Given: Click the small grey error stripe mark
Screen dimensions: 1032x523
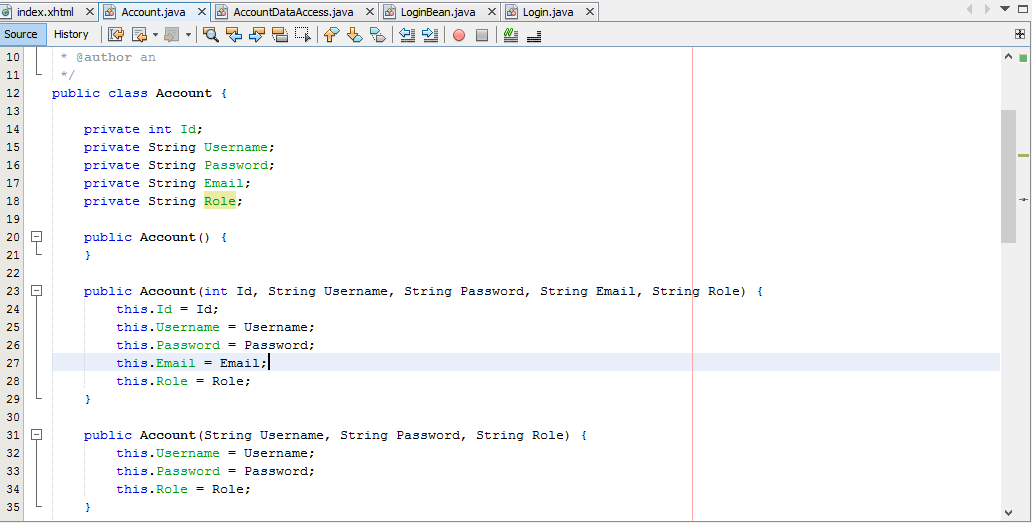Looking at the screenshot, I should pyautogui.click(x=1023, y=199).
